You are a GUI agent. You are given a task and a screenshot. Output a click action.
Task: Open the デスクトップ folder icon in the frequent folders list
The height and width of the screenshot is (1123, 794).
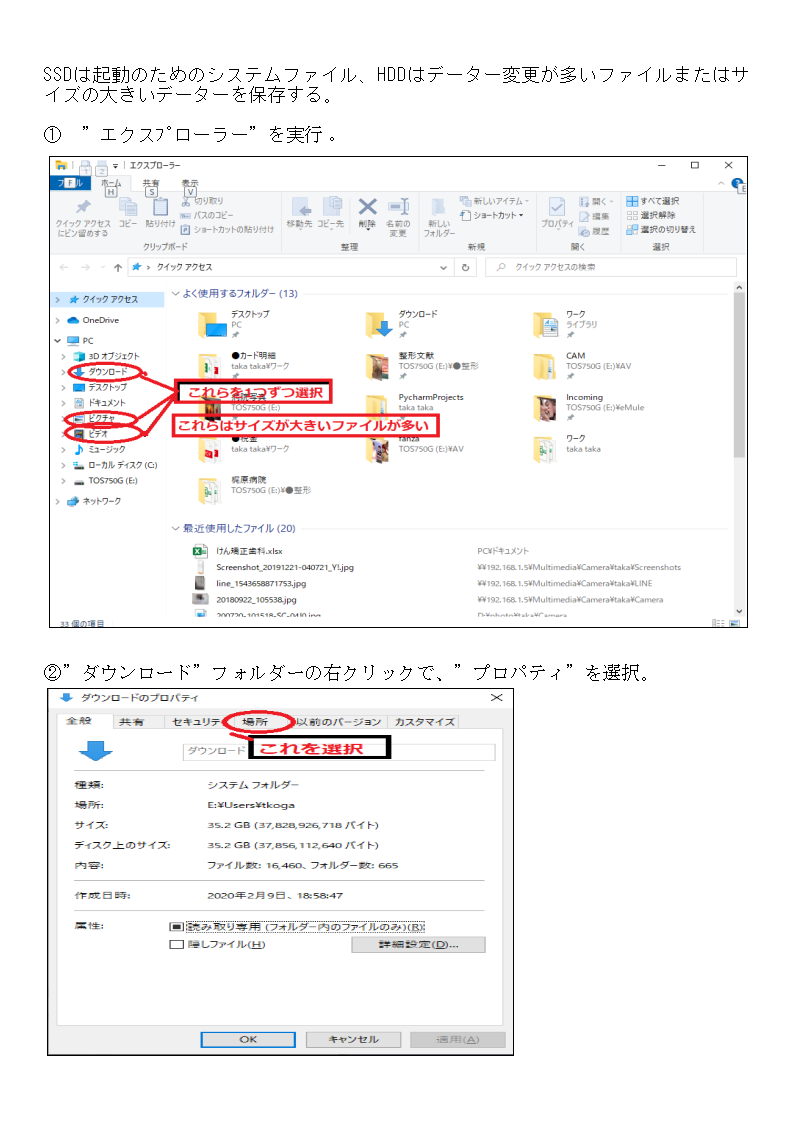coord(213,325)
